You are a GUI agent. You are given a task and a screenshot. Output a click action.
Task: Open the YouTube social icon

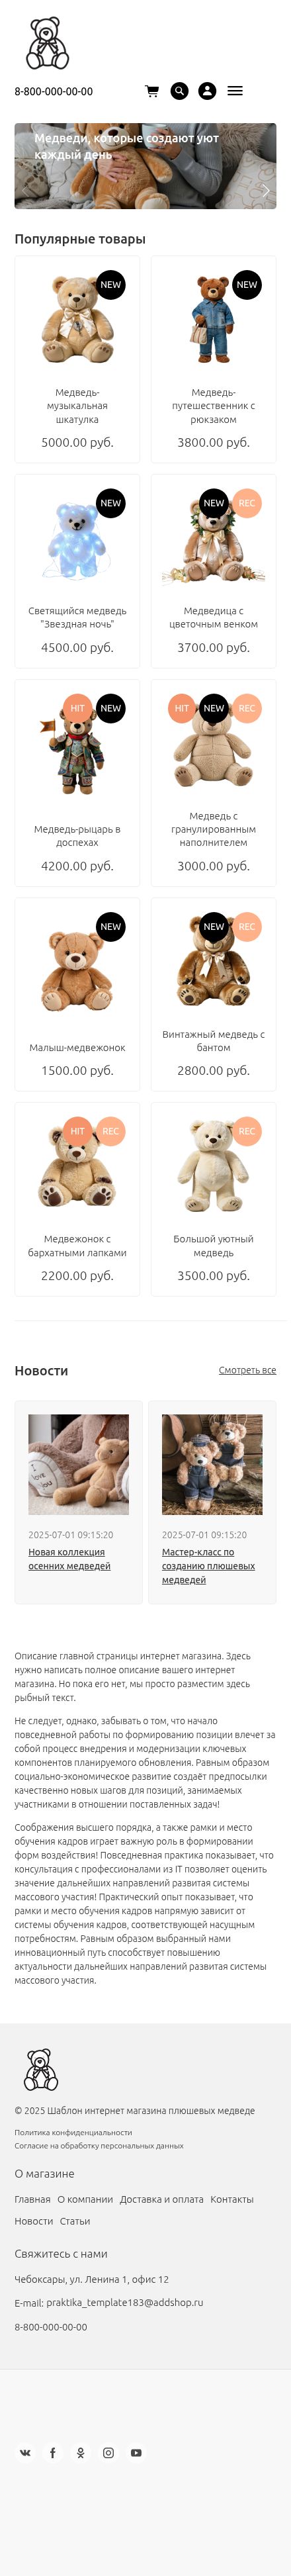click(136, 2452)
